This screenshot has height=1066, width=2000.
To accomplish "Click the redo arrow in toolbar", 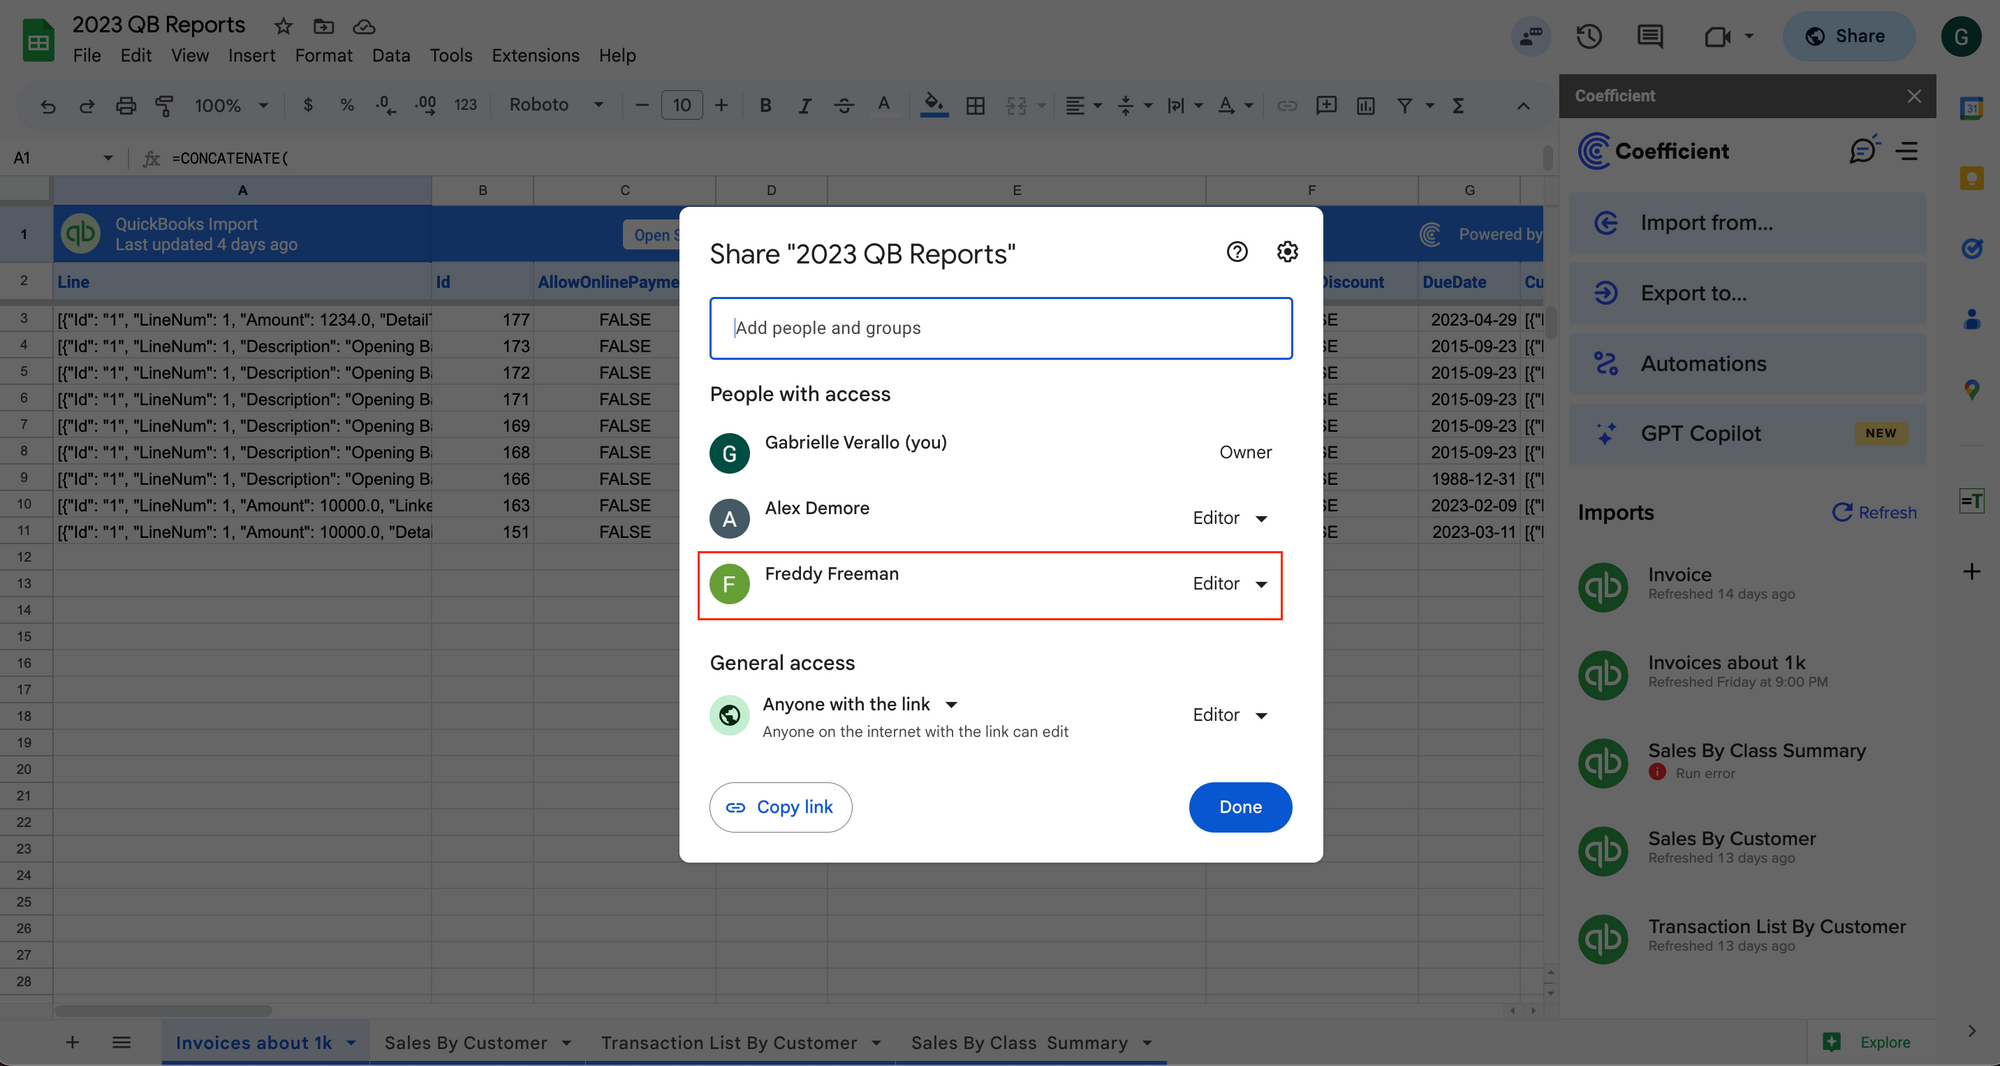I will pyautogui.click(x=86, y=105).
